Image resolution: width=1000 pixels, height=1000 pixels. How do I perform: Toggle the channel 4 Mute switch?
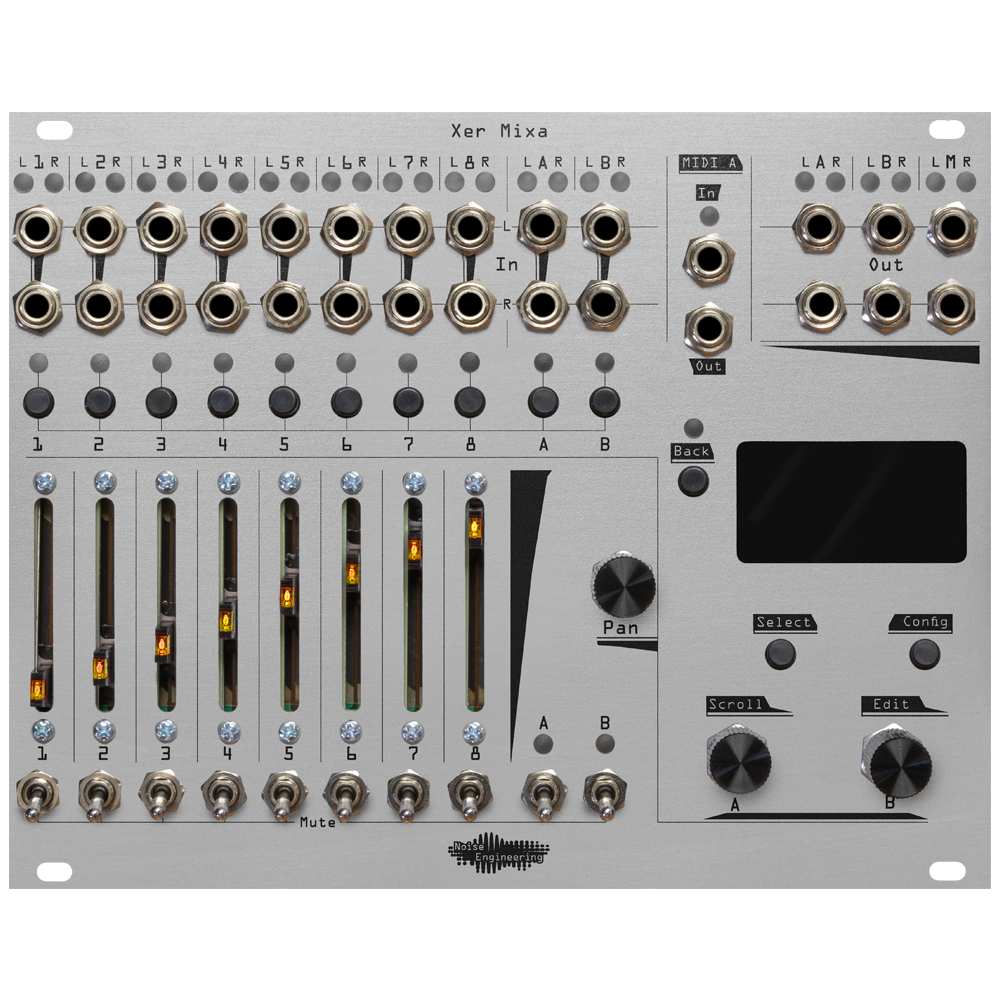tap(222, 796)
